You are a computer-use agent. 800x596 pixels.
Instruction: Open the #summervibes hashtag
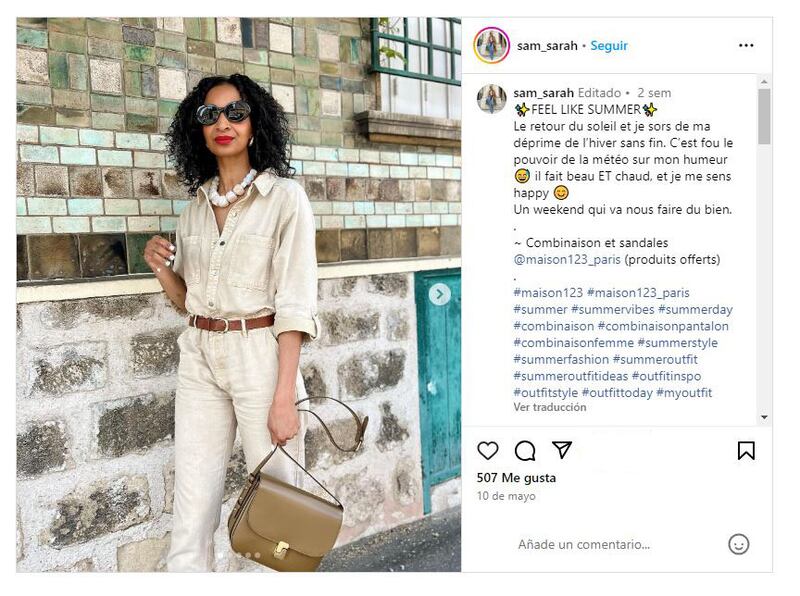pos(612,309)
